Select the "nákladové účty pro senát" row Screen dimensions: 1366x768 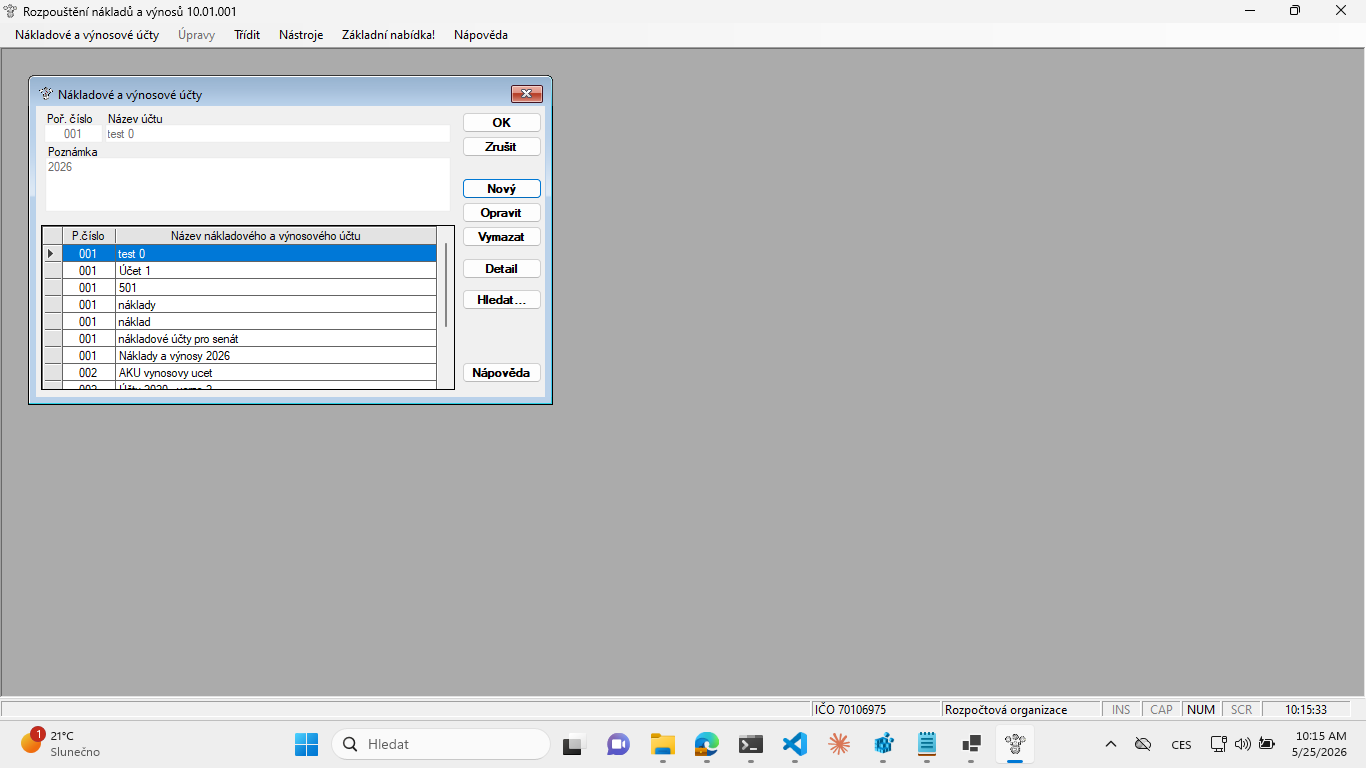[x=240, y=339]
